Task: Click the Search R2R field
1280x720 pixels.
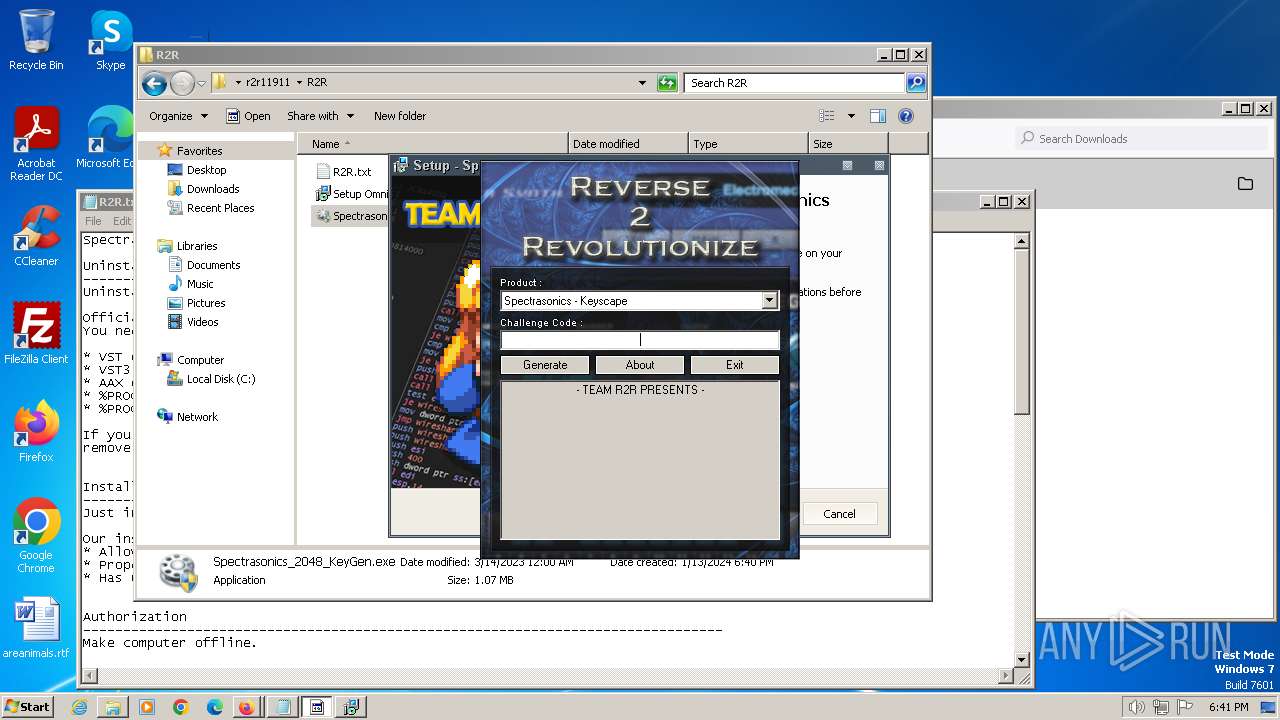Action: [x=795, y=83]
